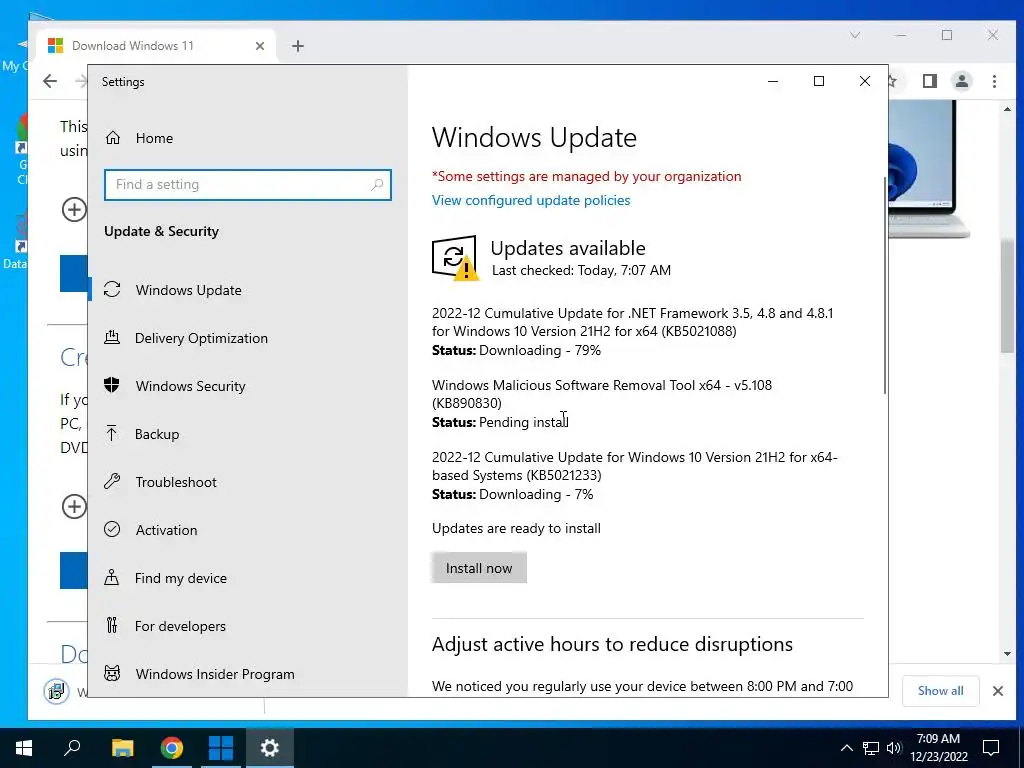
Task: Click the Activation checkmark circle icon
Action: 112,529
